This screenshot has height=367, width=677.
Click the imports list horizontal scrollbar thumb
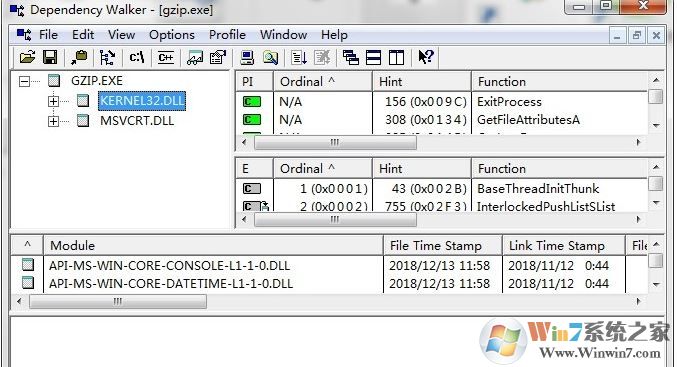click(x=335, y=142)
